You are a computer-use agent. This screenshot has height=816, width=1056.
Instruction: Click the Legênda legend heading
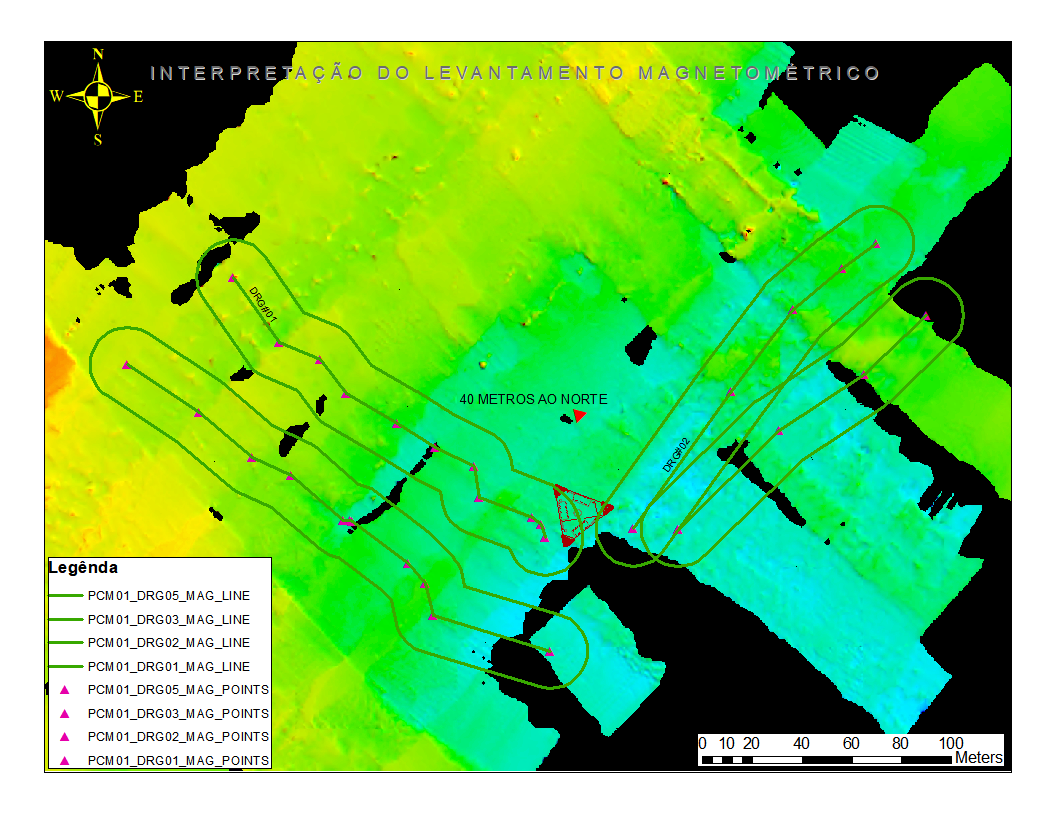pyautogui.click(x=83, y=568)
